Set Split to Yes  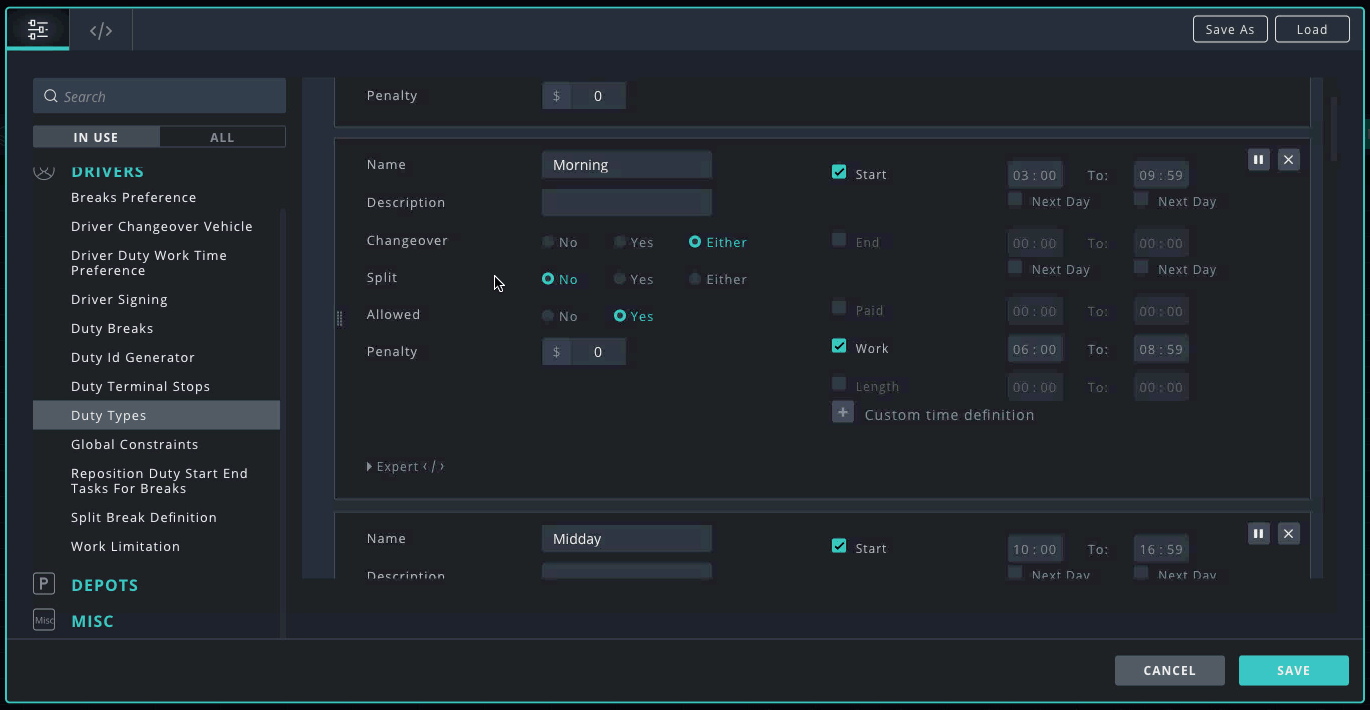tap(620, 279)
